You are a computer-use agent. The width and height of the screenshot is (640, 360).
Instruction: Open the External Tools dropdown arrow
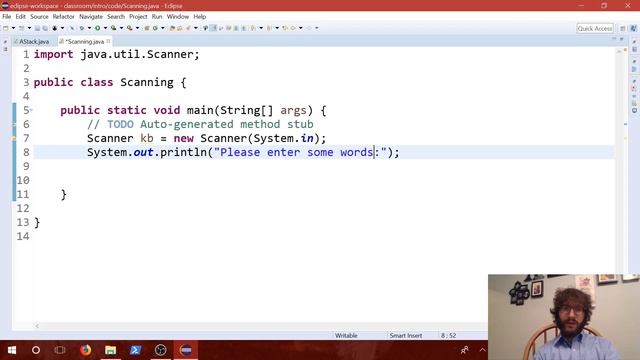point(138,28)
